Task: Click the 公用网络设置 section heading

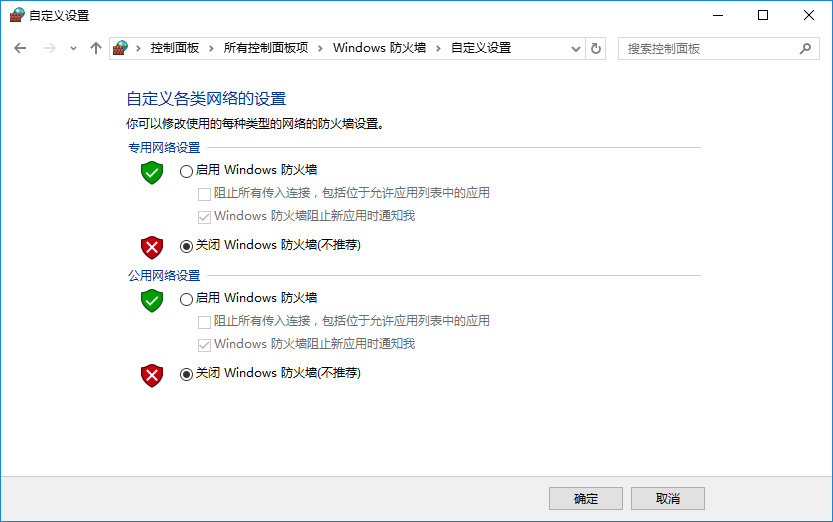Action: pos(164,275)
